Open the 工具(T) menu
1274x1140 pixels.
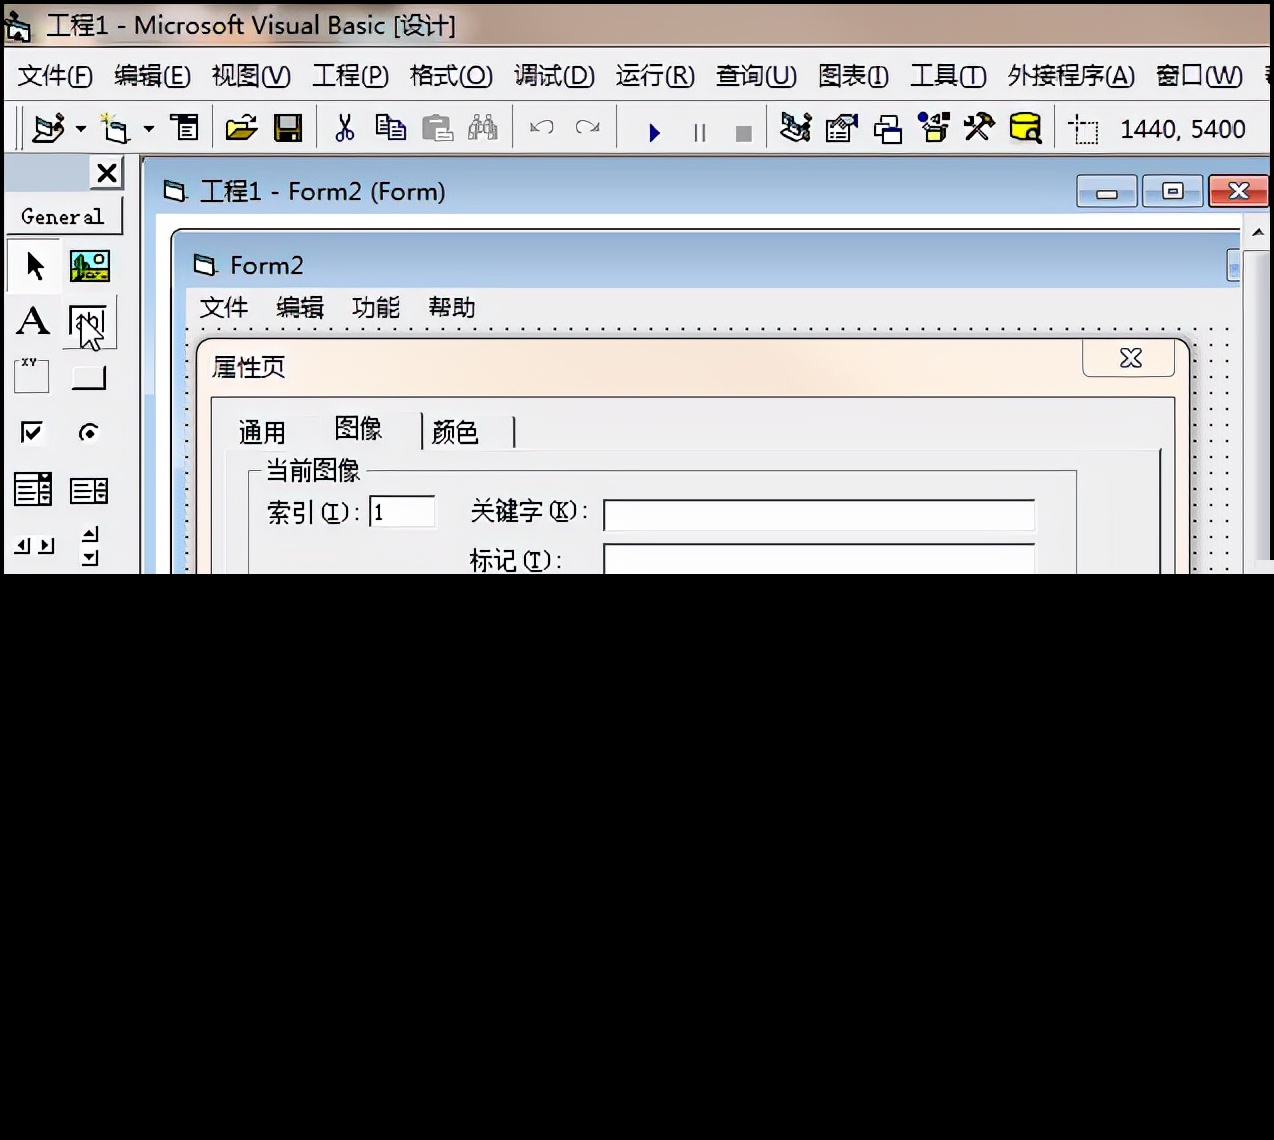point(948,76)
